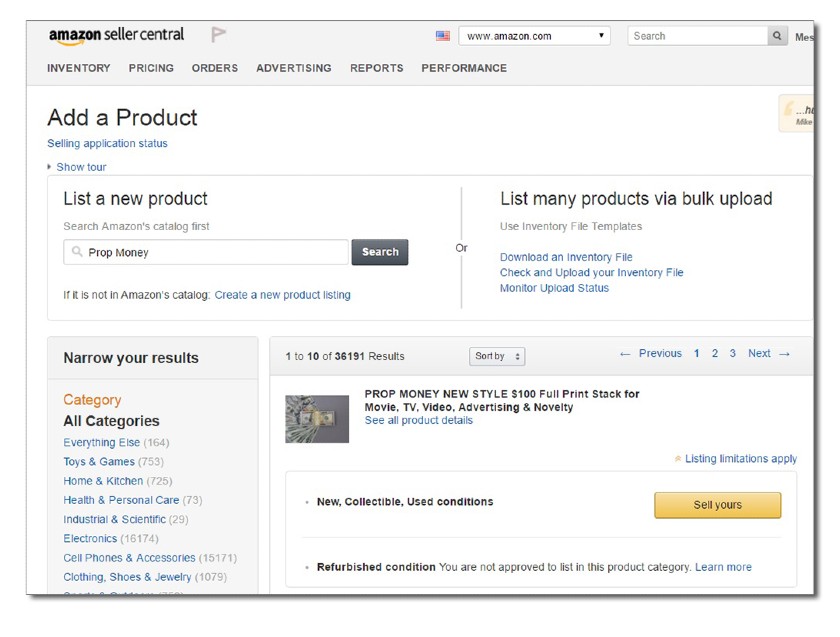
Task: Click the Next arrow icon in pagination
Action: [x=784, y=354]
